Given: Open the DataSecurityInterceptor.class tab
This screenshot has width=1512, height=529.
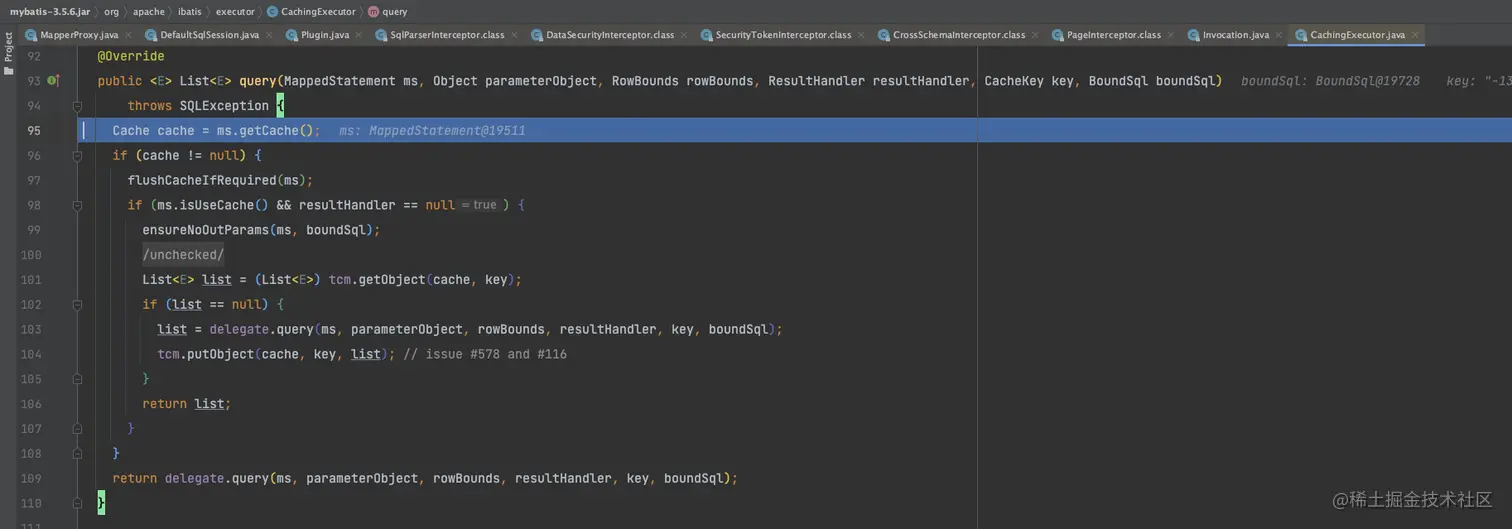Looking at the screenshot, I should 610,35.
